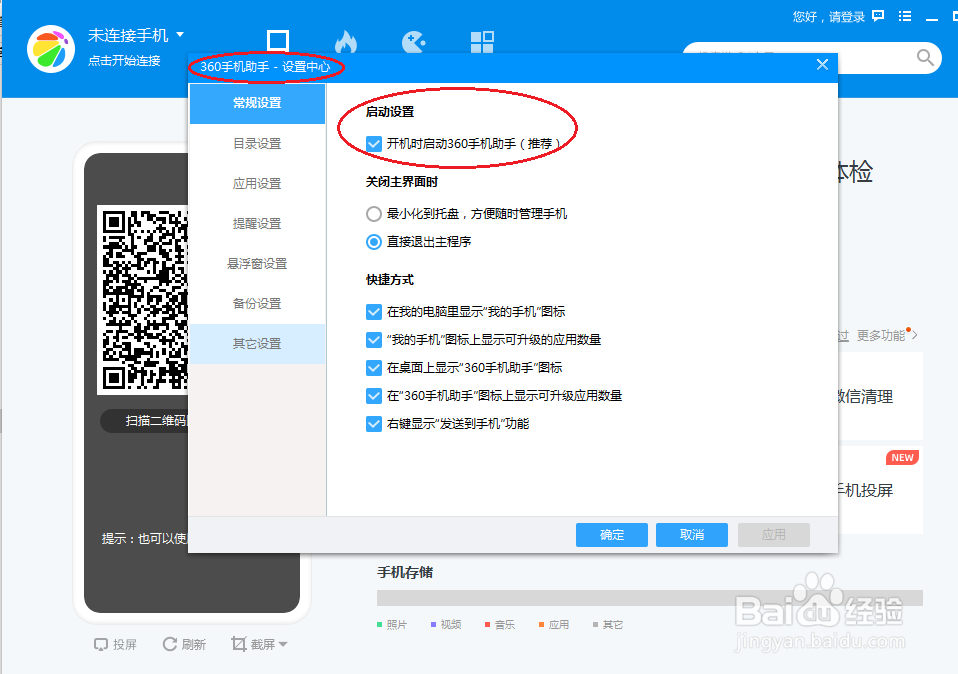Open the flame hot apps icon
958x674 pixels.
(x=346, y=42)
